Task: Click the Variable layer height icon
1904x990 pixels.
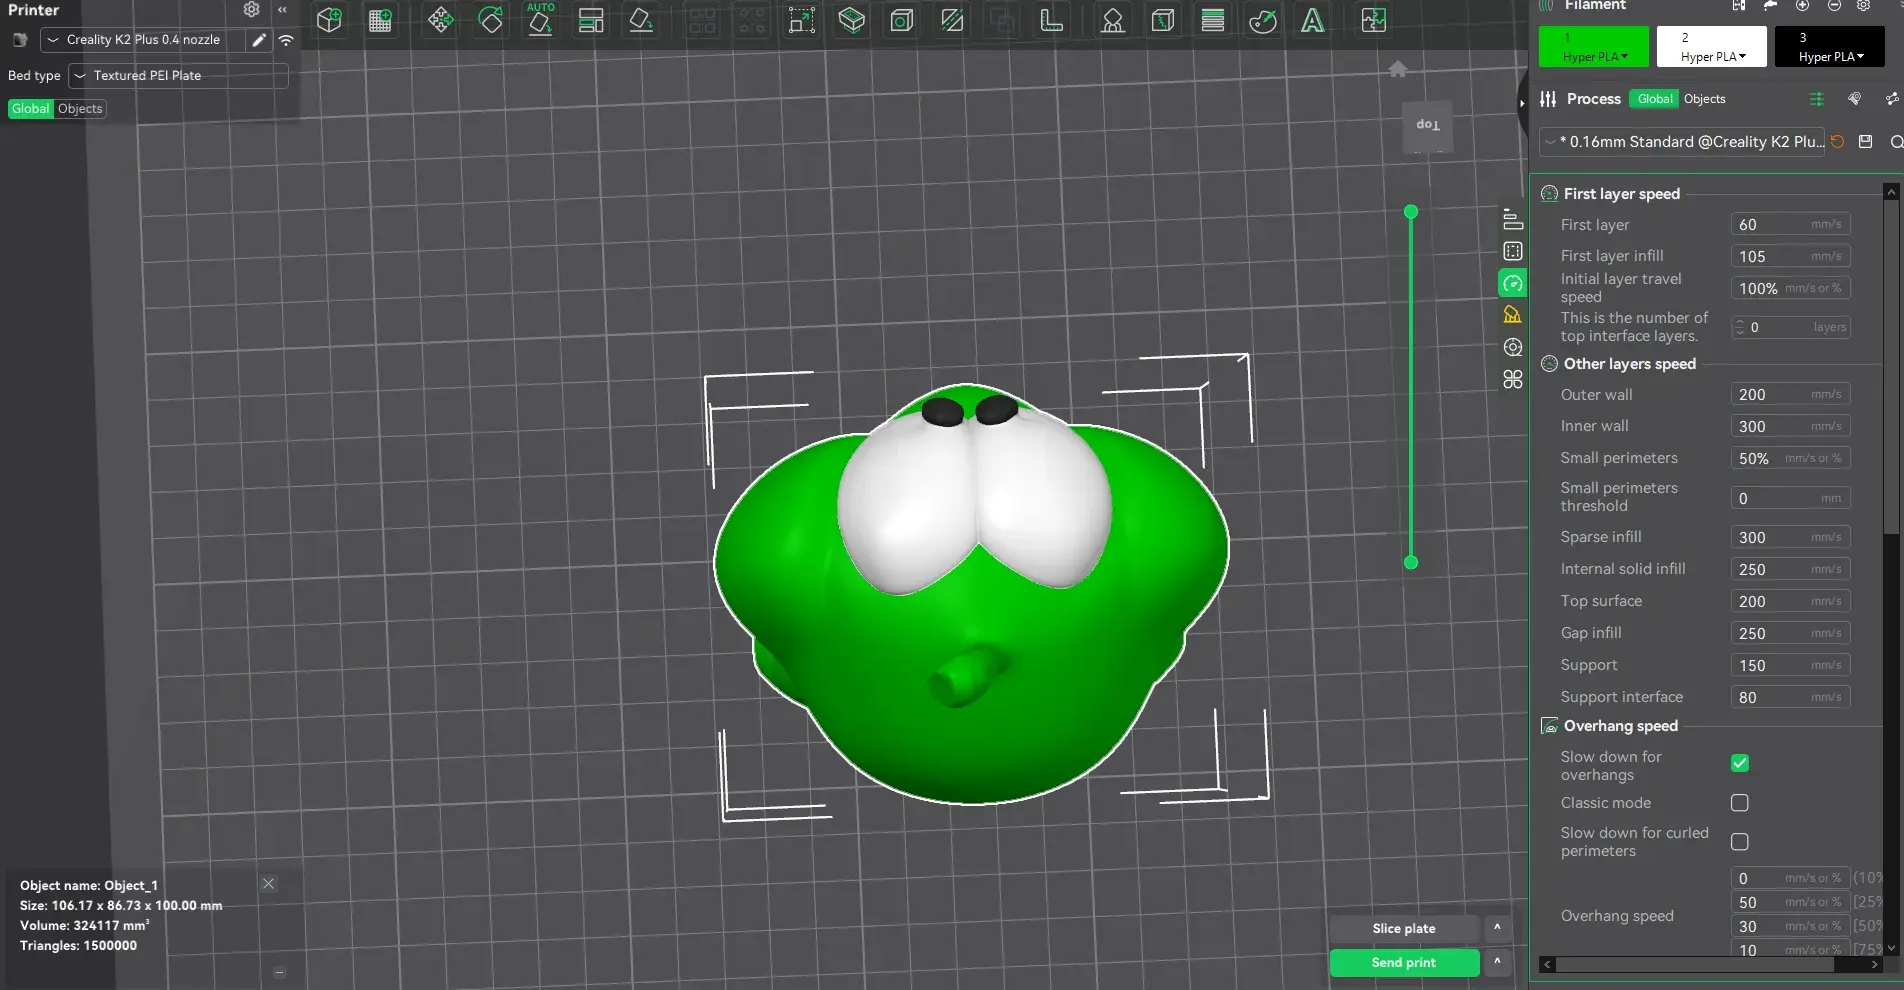Action: [x=1213, y=20]
